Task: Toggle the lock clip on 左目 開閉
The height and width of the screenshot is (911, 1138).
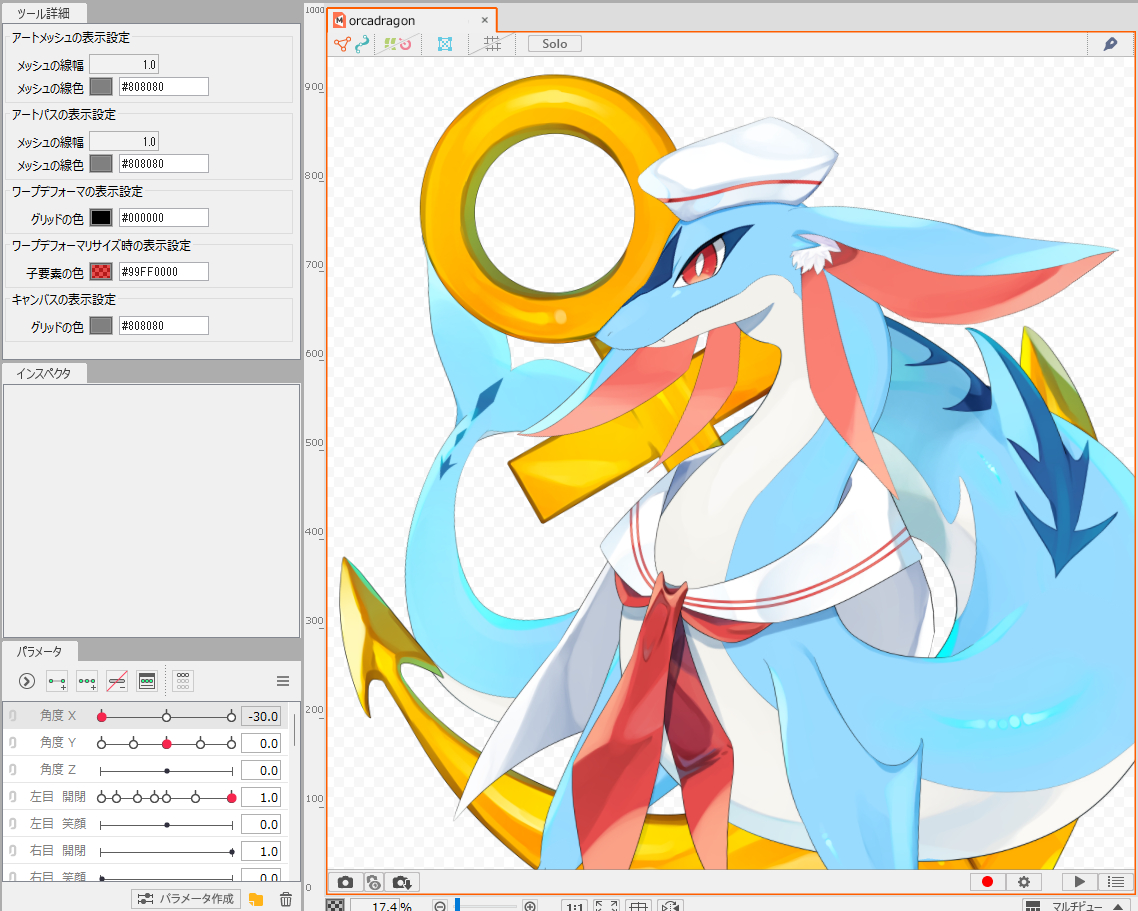Action: tap(12, 797)
